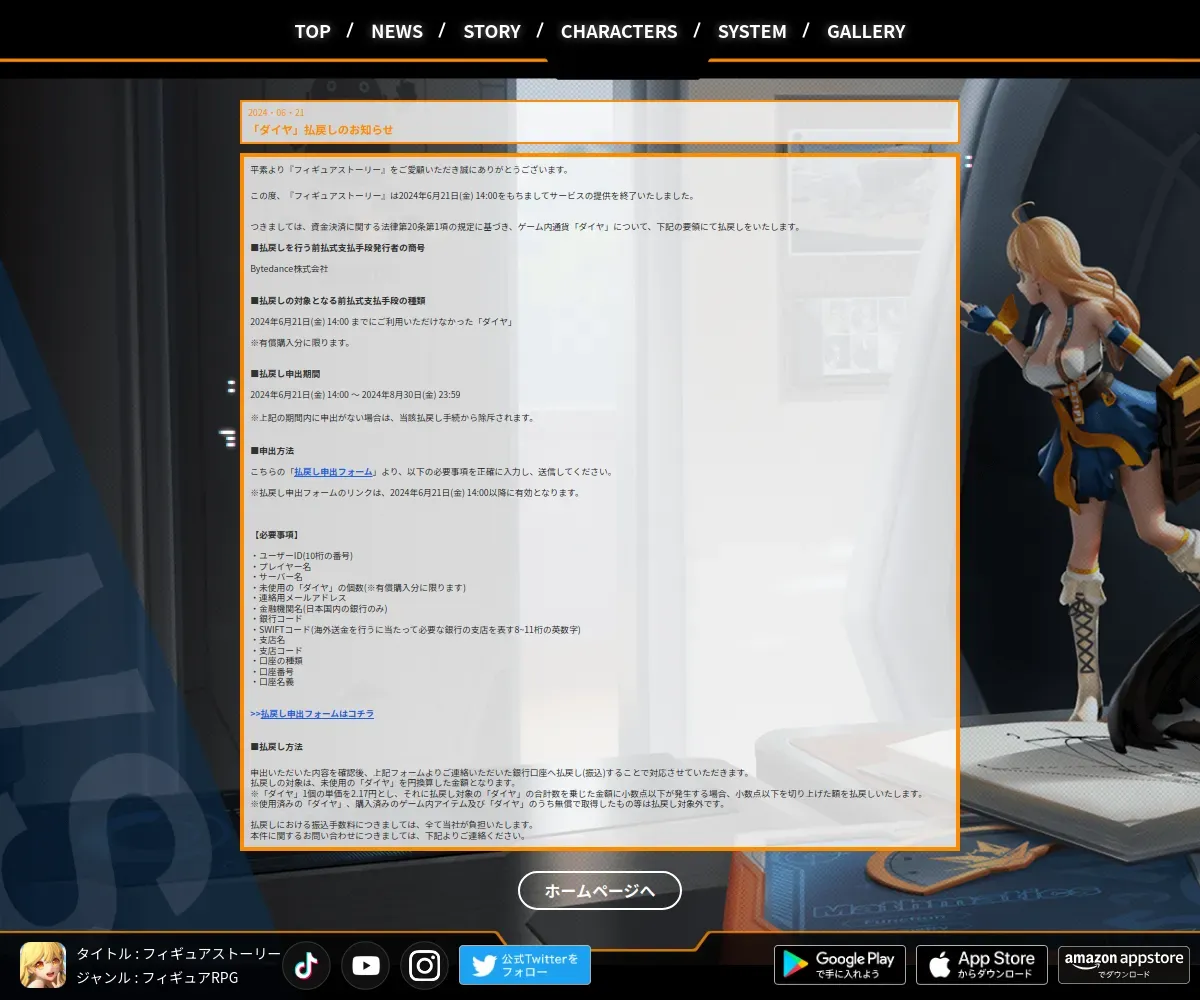Follow the official Twitter account button

pyautogui.click(x=525, y=965)
